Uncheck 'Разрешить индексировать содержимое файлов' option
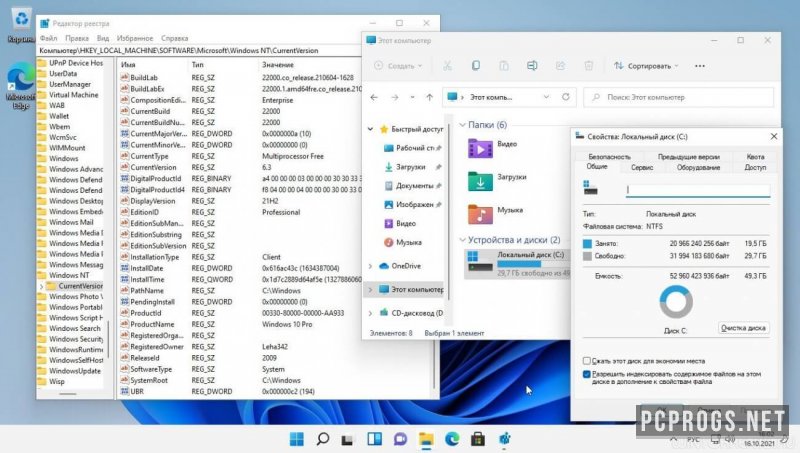800x453 pixels. (x=587, y=374)
